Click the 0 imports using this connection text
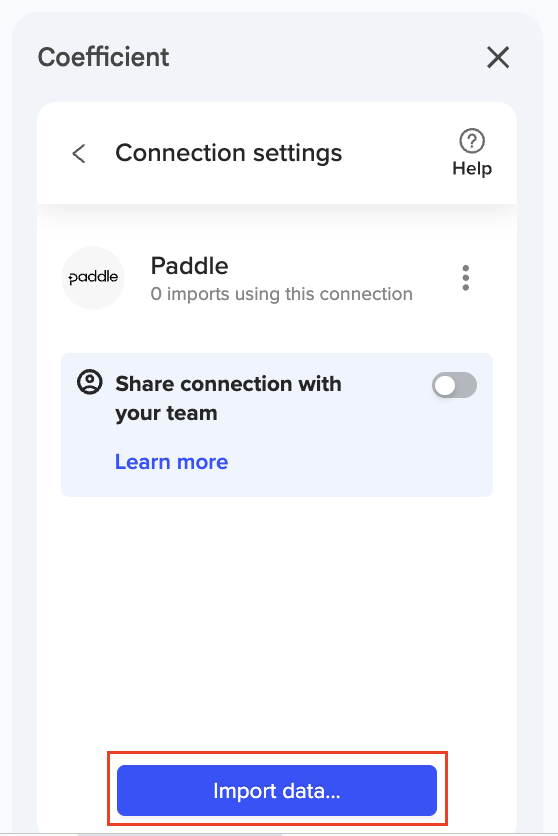558x836 pixels. click(x=281, y=294)
